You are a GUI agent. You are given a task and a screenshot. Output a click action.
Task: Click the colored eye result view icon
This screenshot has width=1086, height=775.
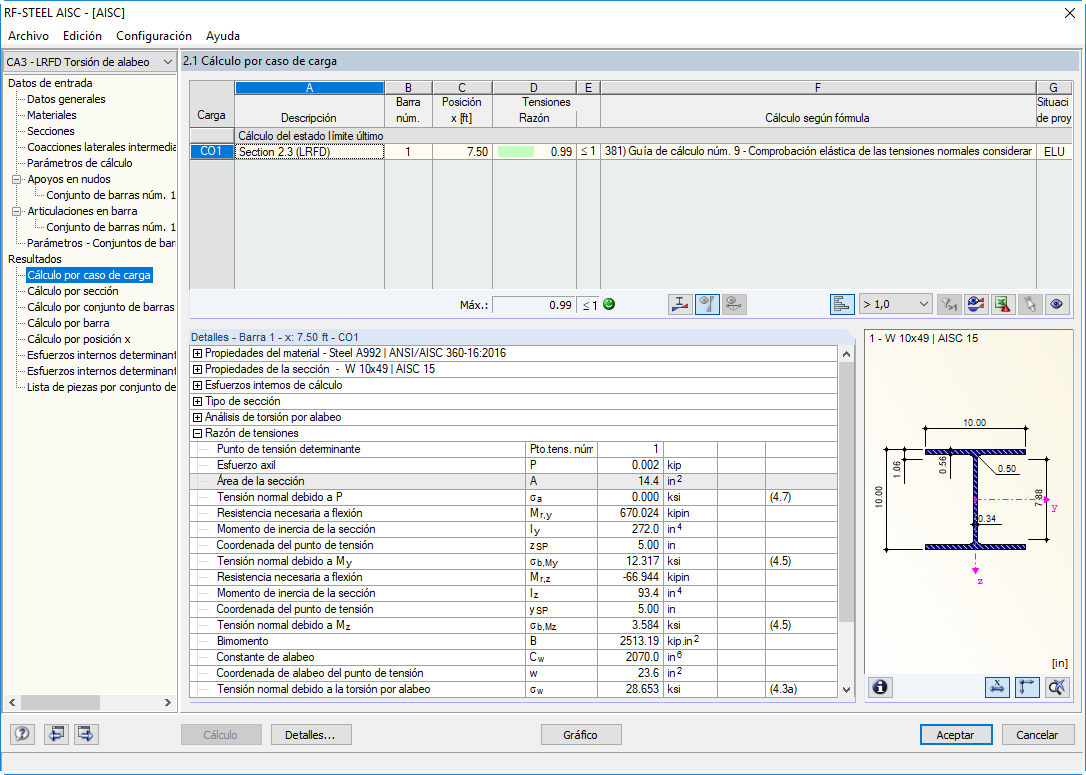coord(976,304)
